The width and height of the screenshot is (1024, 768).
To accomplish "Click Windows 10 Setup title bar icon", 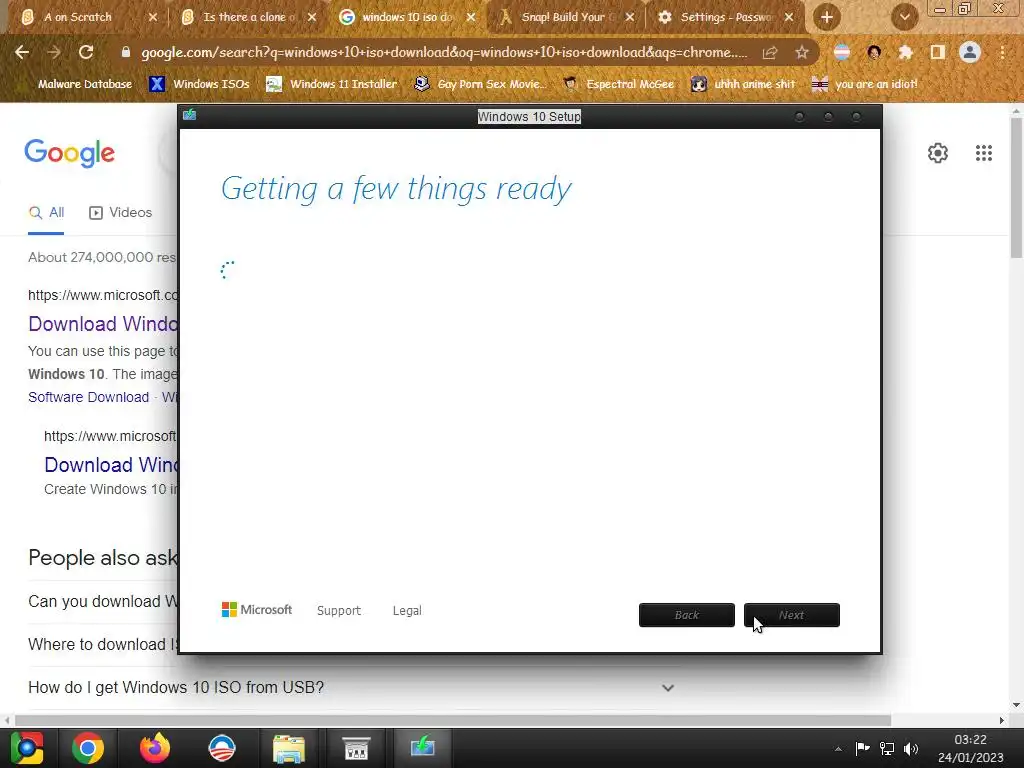I will tap(189, 116).
